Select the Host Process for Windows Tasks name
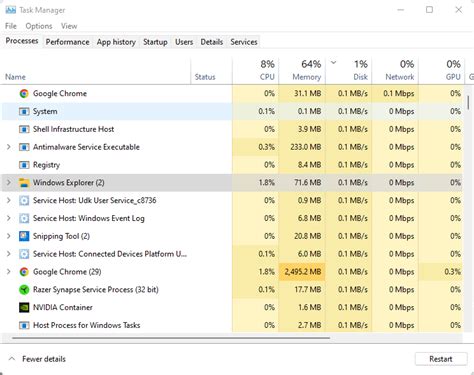 point(86,325)
